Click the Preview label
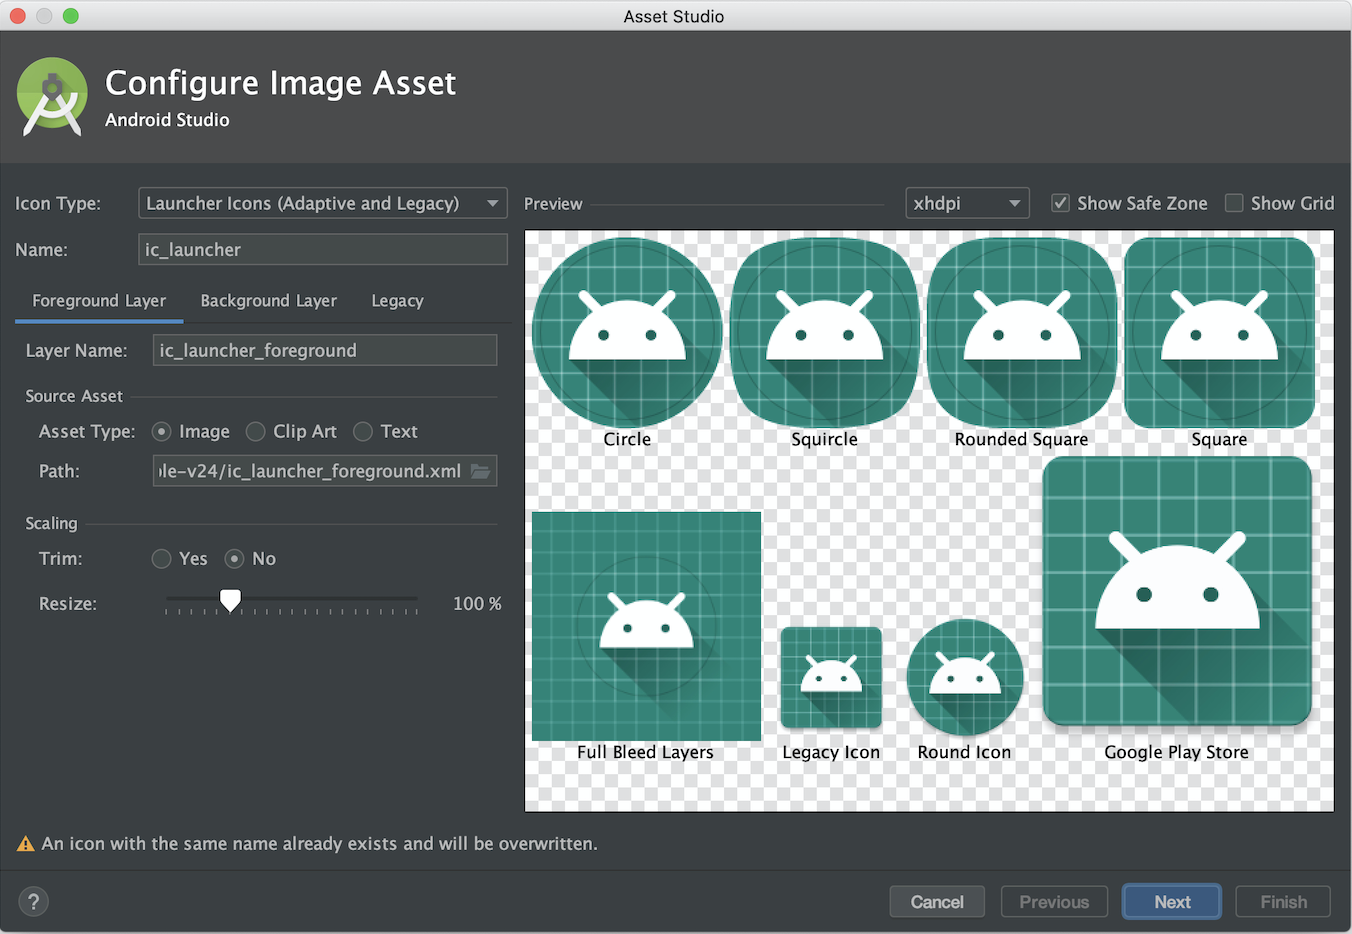This screenshot has width=1352, height=934. [553, 204]
